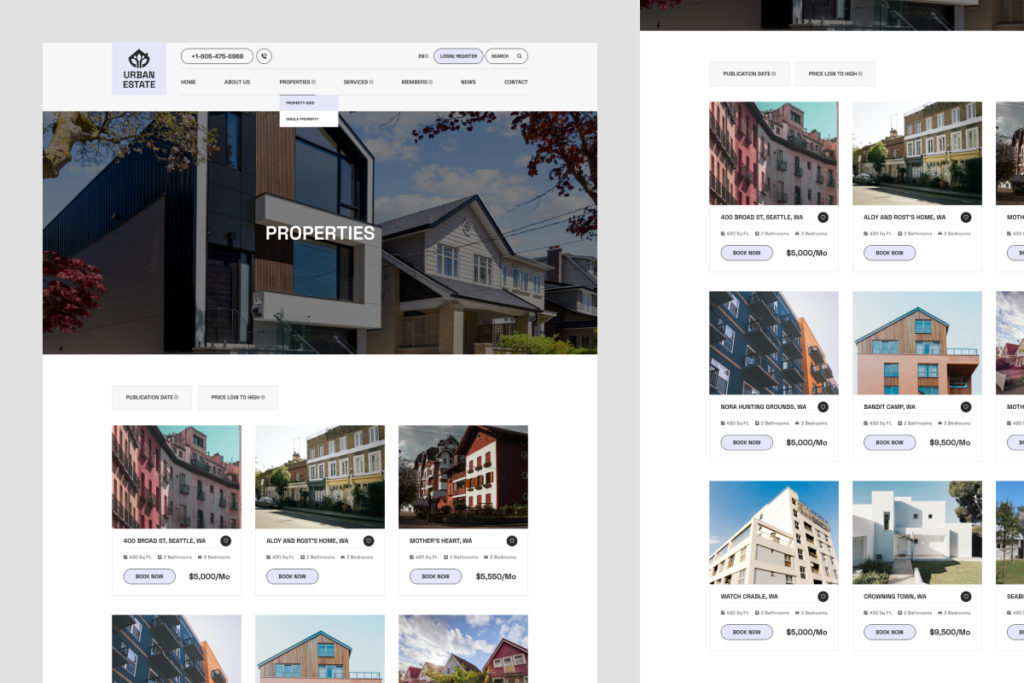Image resolution: width=1024 pixels, height=683 pixels.
Task: Favorite Aloy and Rost's Home on right page
Action: coord(966,217)
